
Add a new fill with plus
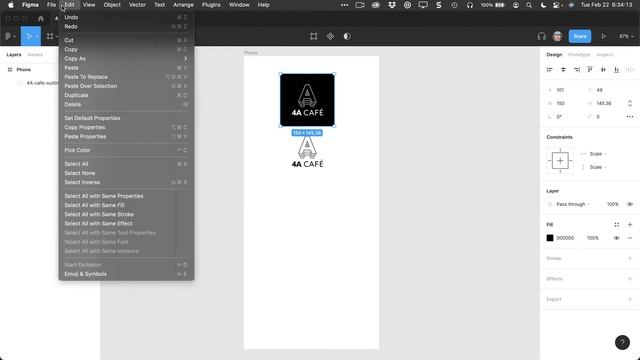(630, 224)
